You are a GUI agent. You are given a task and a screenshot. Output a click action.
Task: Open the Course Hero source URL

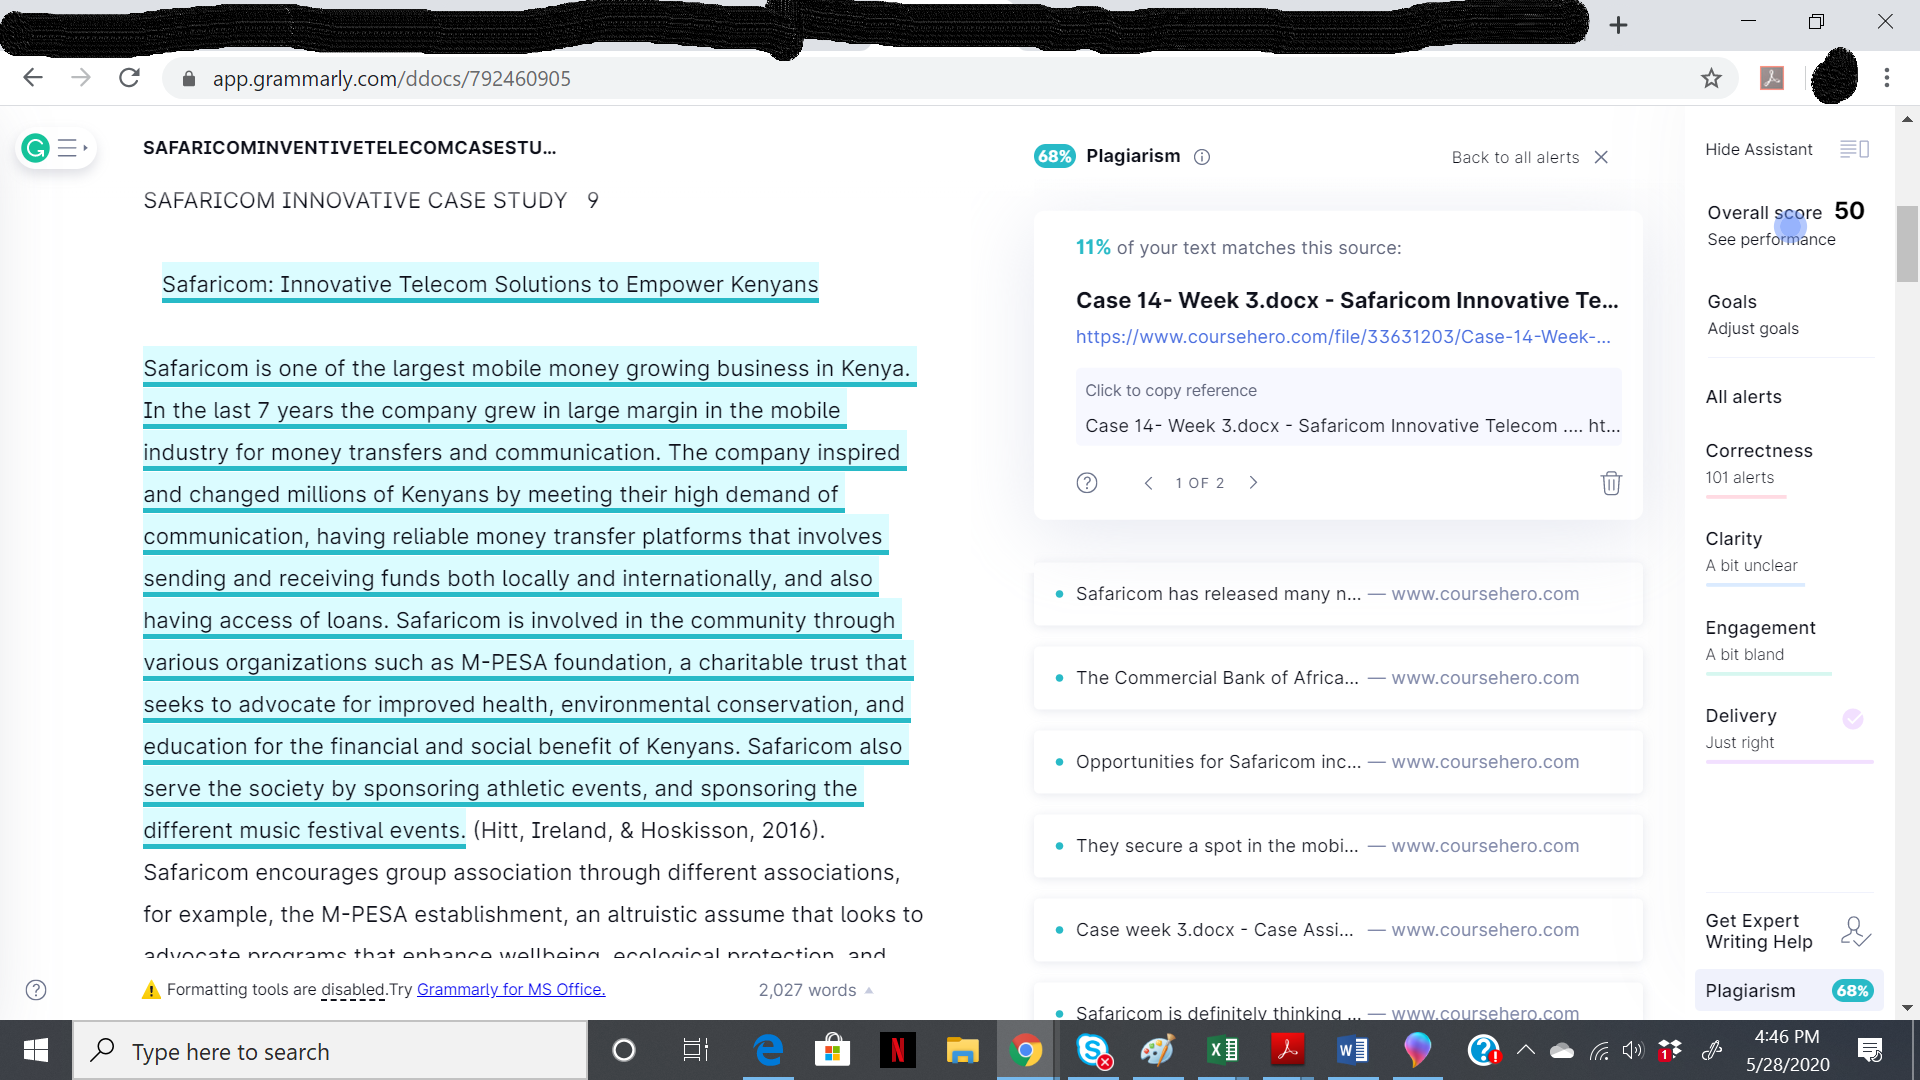(x=1343, y=337)
